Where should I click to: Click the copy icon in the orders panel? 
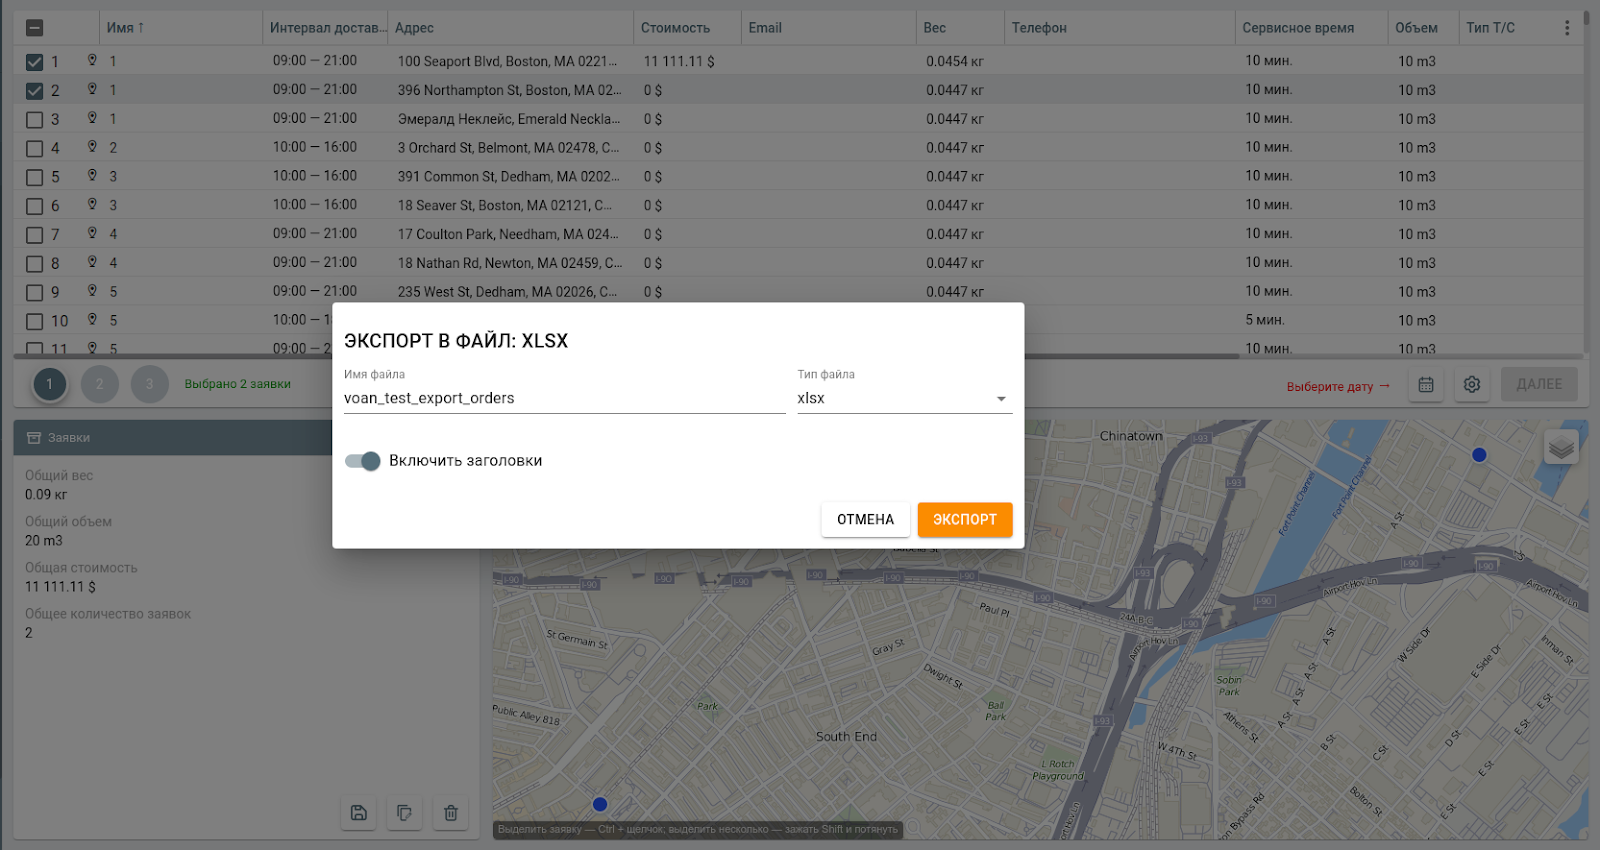[404, 813]
